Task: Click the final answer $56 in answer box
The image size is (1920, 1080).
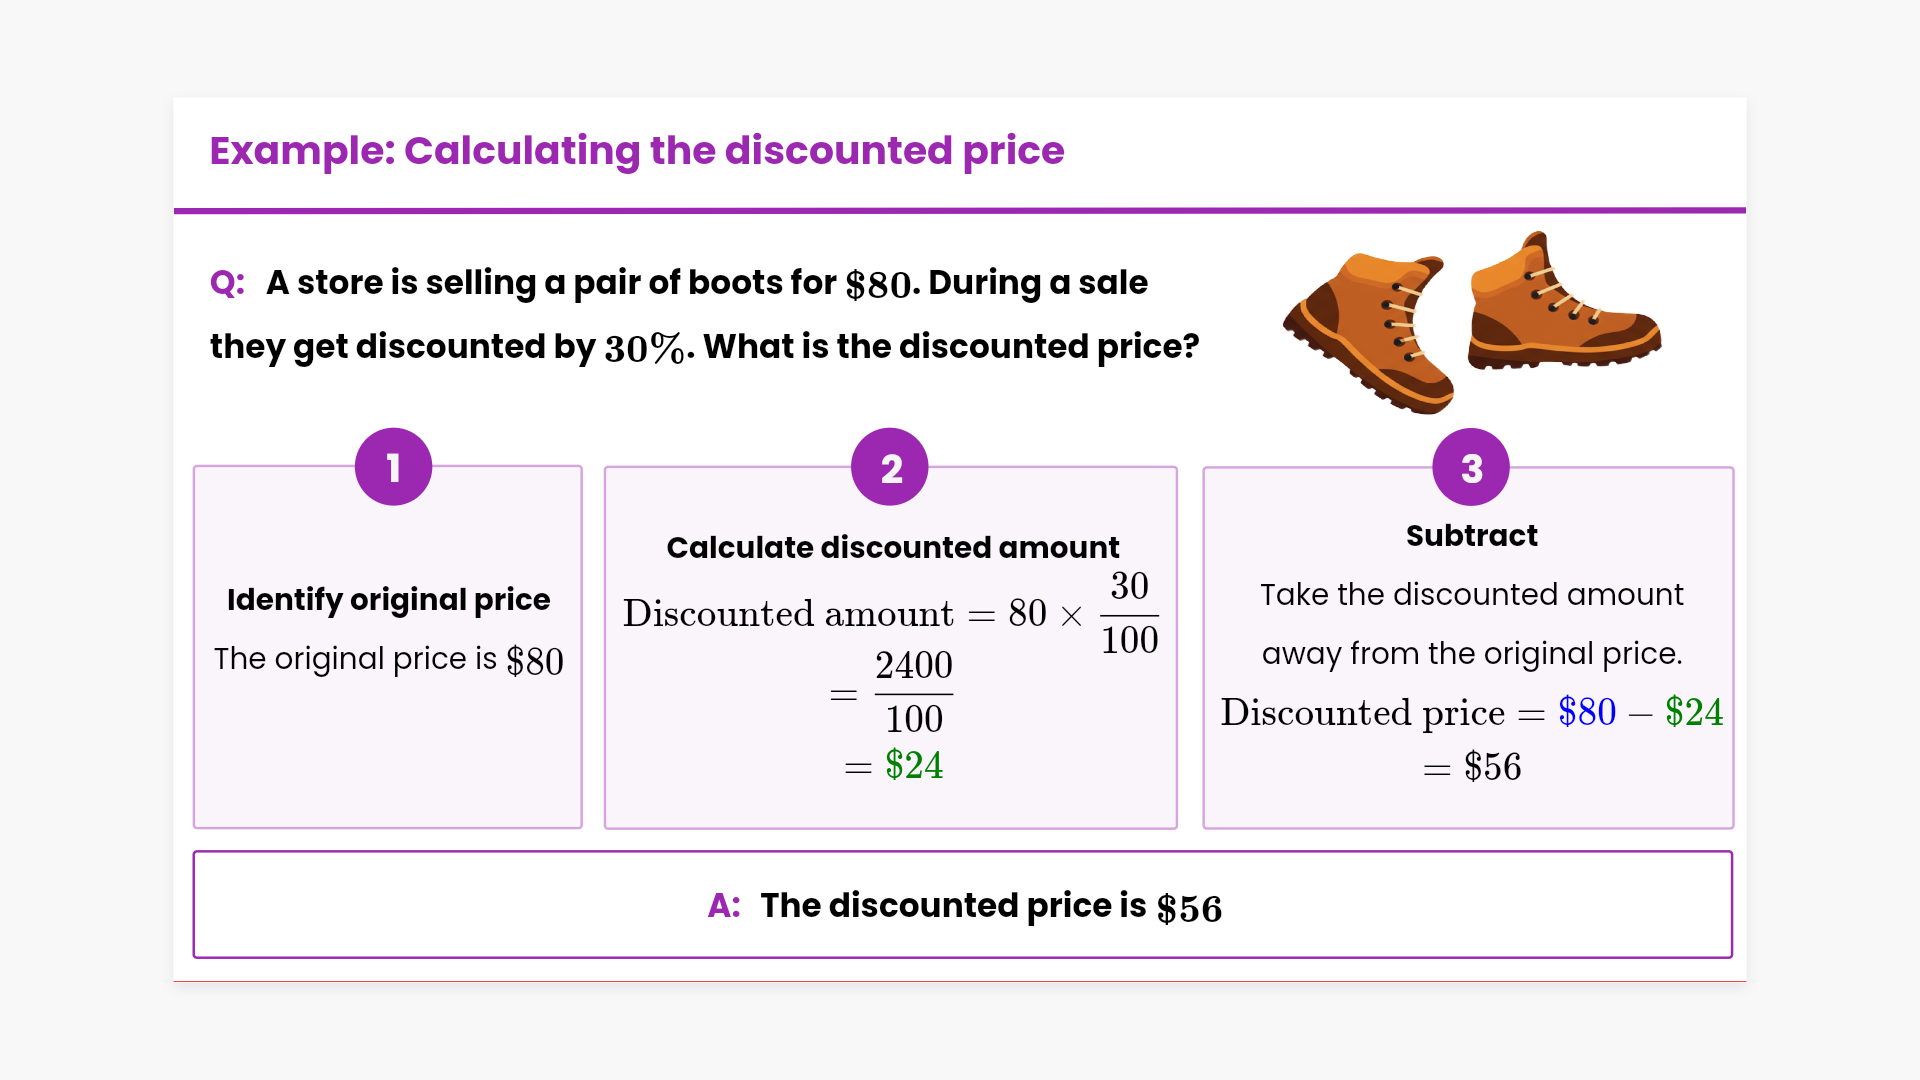Action: [x=1189, y=909]
